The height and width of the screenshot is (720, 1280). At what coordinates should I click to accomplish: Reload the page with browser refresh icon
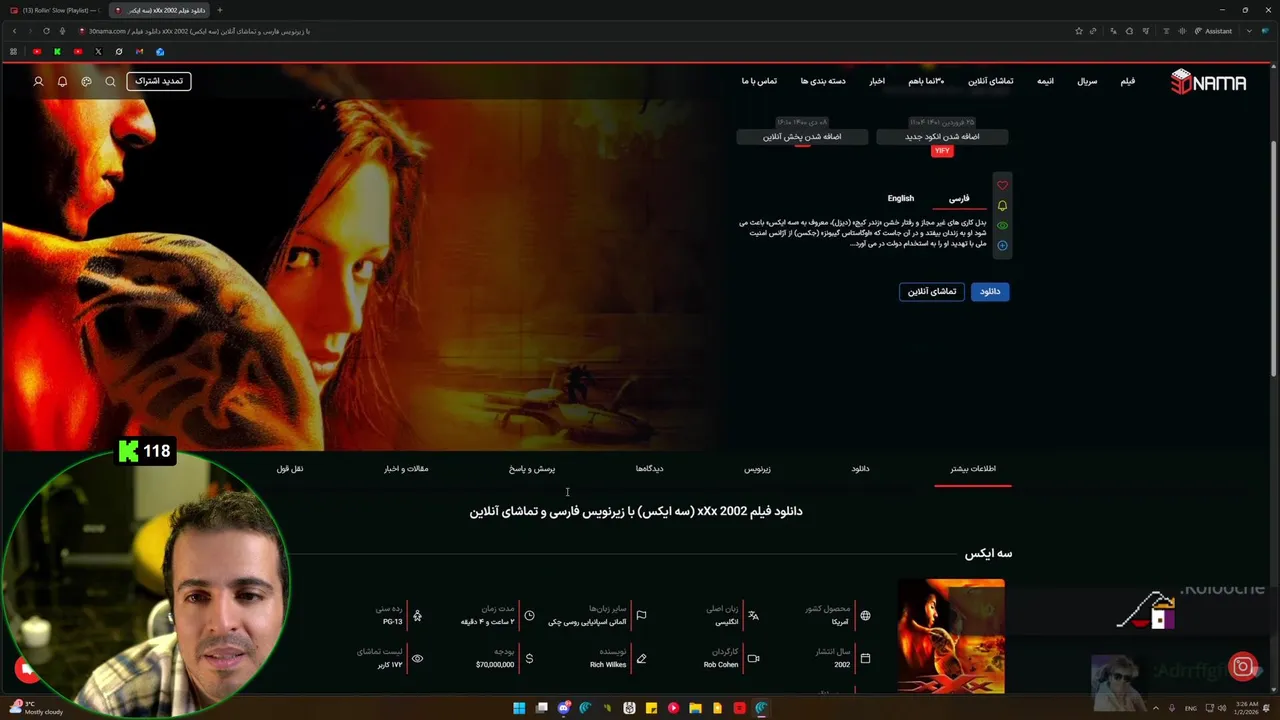[46, 31]
